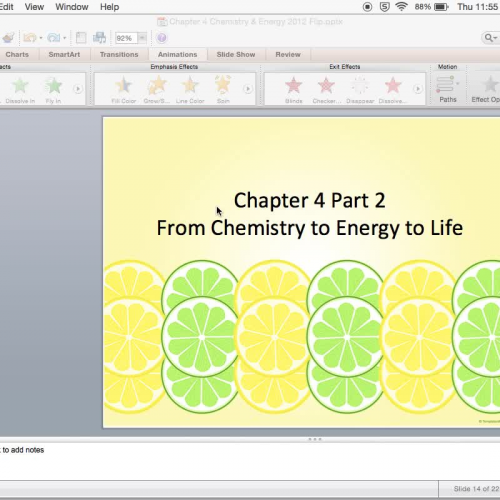Screen dimensions: 500x500
Task: Select the 'Chapter 4 Part 2' title line
Action: click(x=310, y=200)
